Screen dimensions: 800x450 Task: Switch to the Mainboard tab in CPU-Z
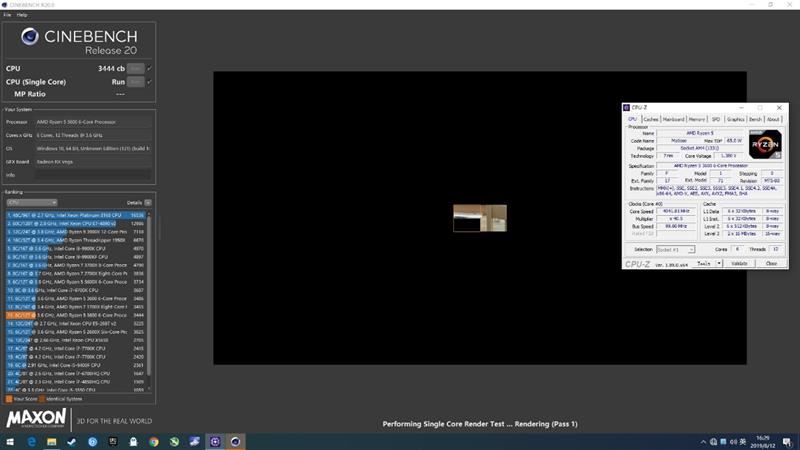673,119
